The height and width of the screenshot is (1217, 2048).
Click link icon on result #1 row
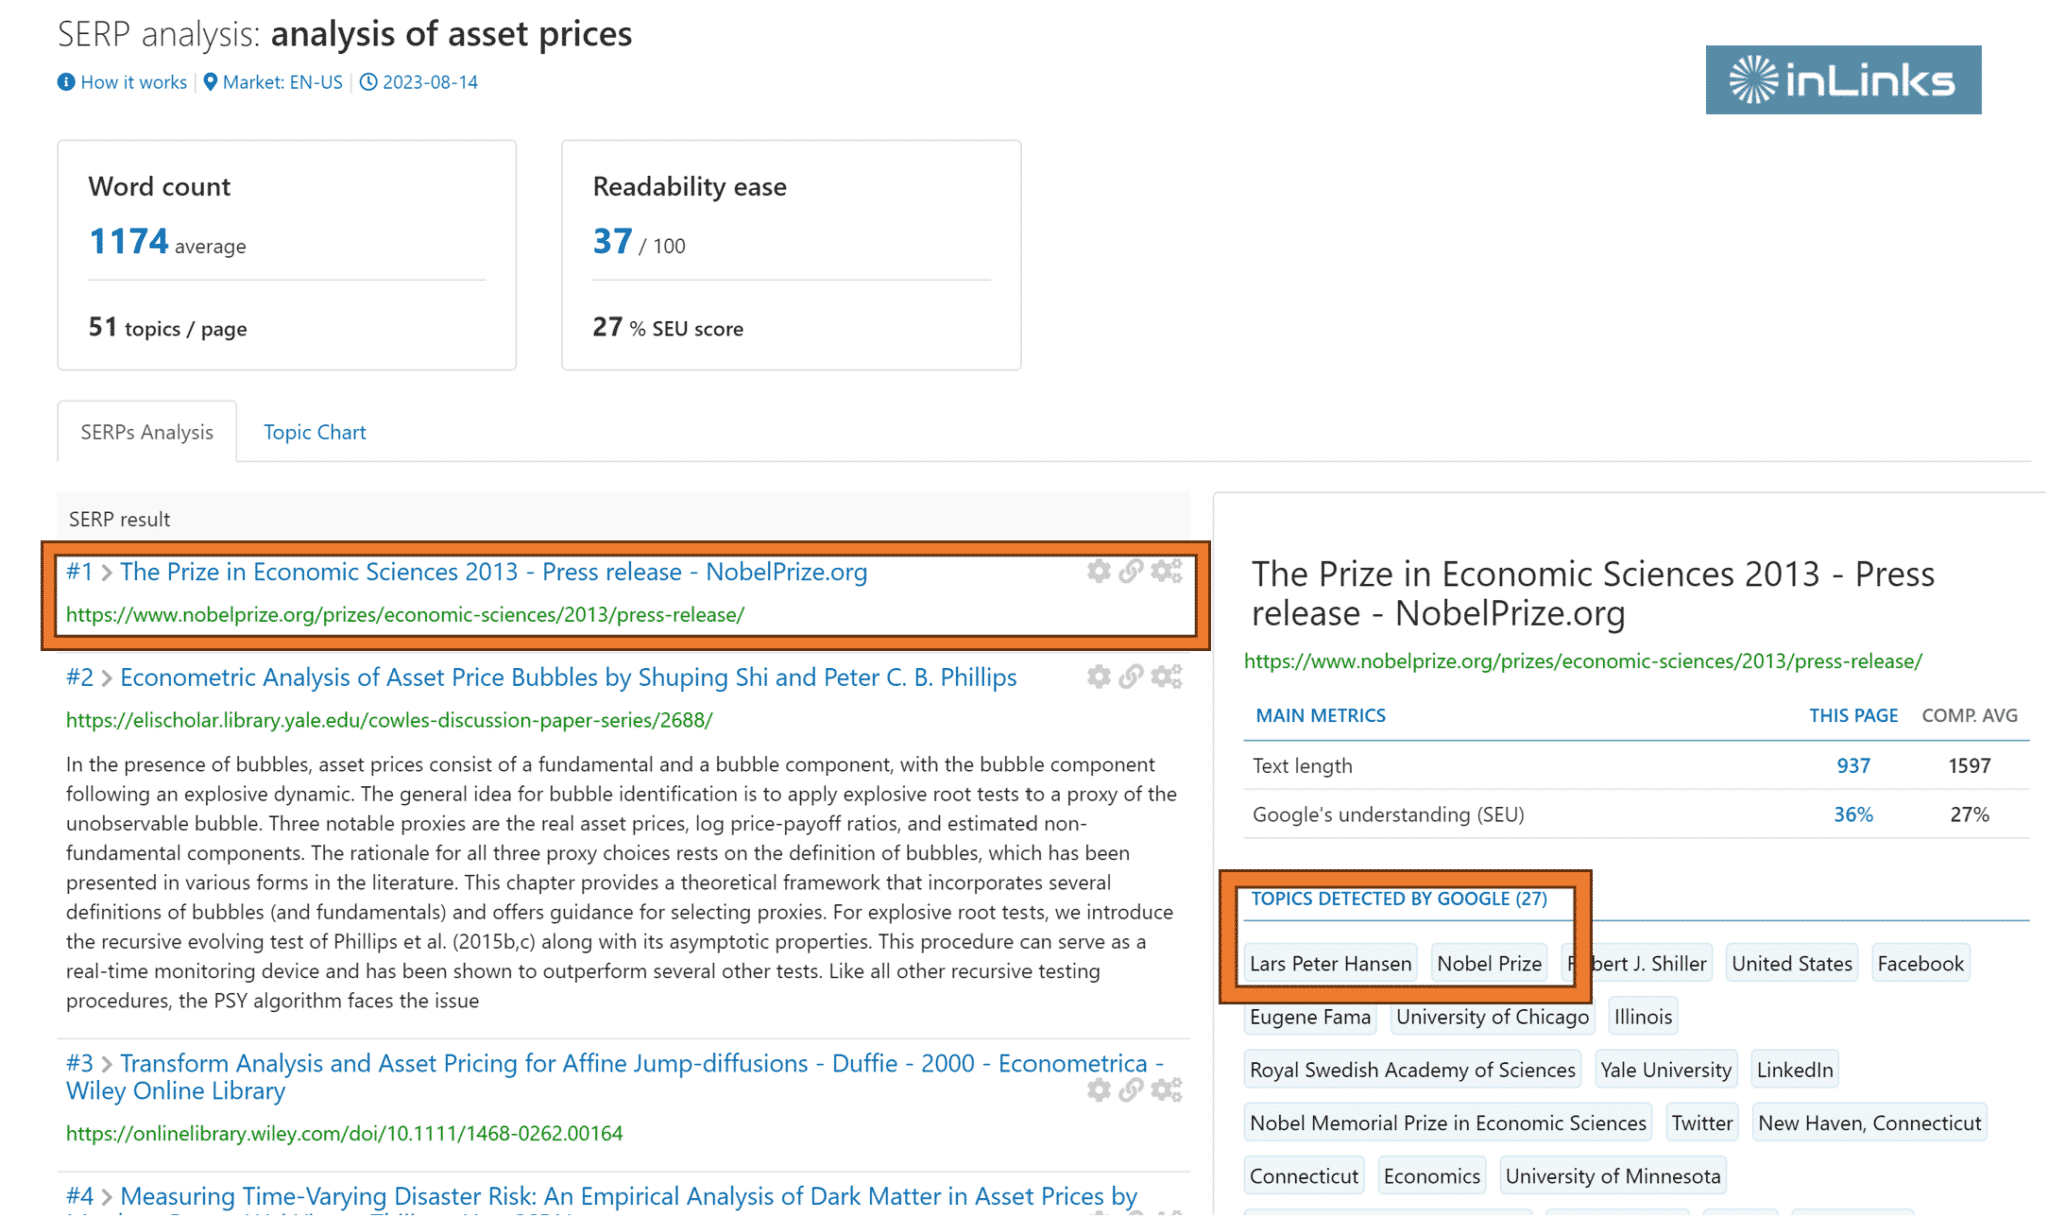[1131, 571]
